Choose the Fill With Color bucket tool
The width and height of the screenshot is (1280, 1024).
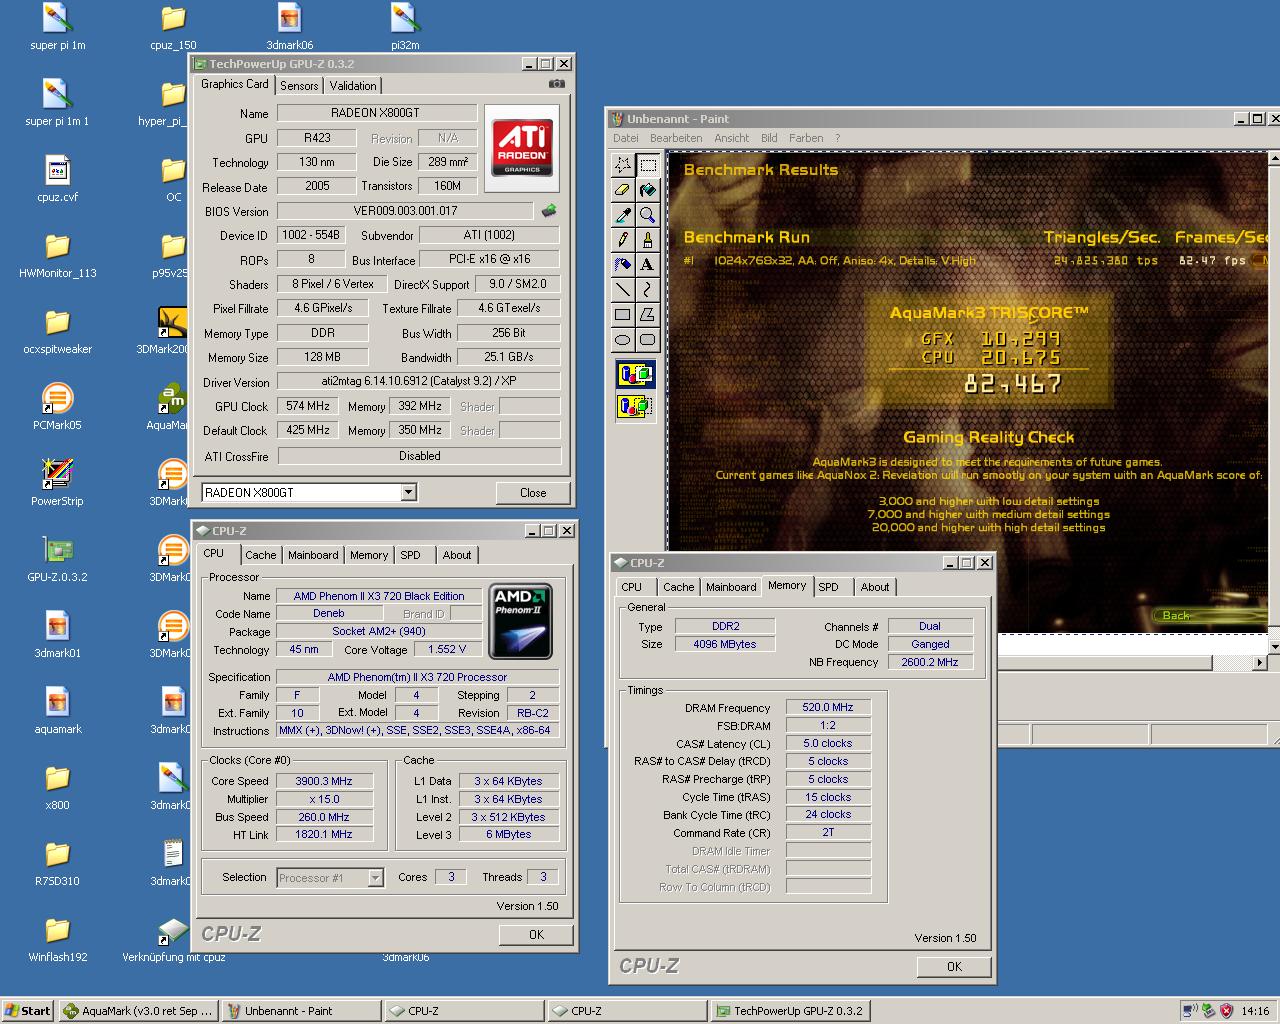pos(647,190)
